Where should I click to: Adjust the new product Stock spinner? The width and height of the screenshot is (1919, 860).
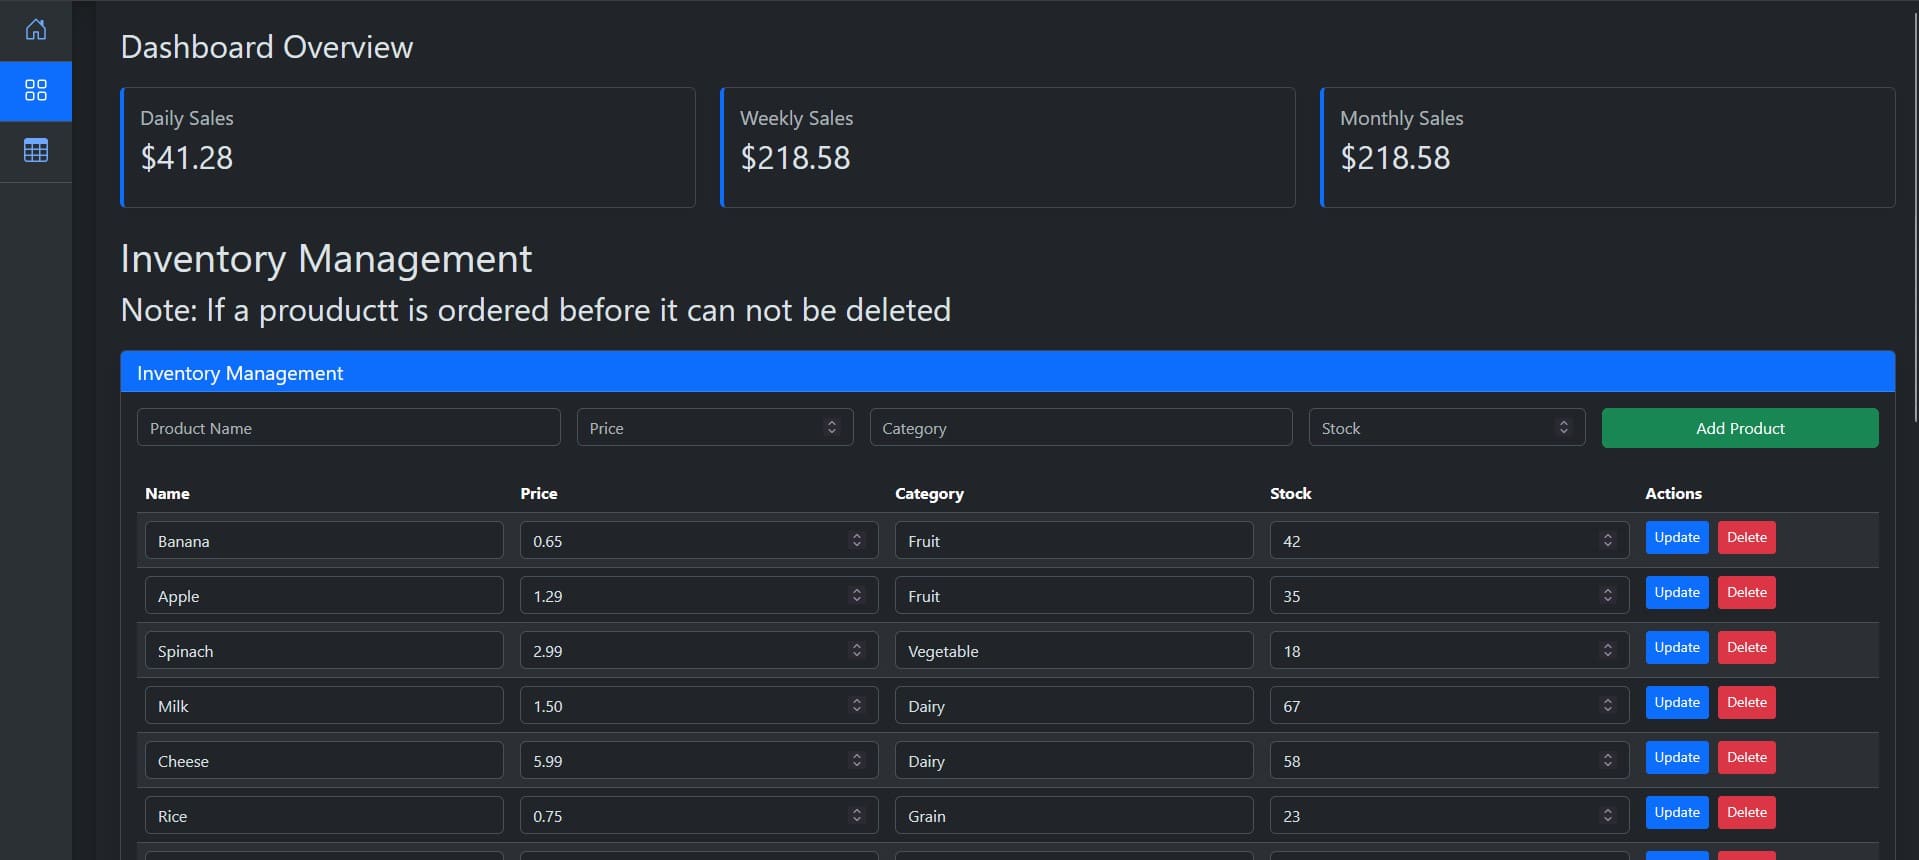point(1563,428)
